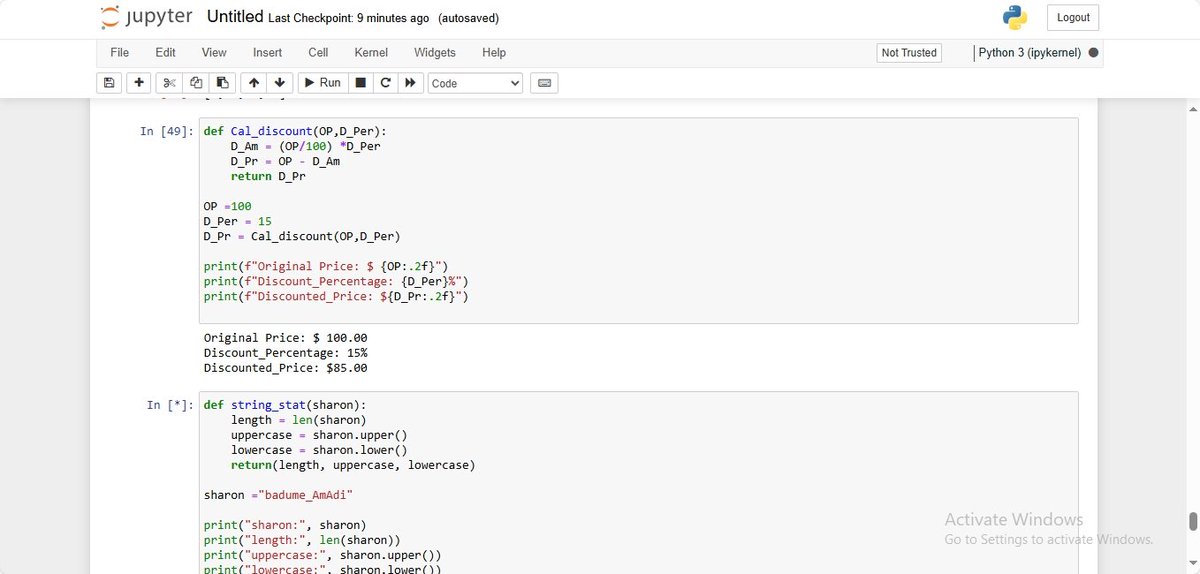Interrupt the kernel with the stop icon
The height and width of the screenshot is (574, 1200).
click(361, 83)
